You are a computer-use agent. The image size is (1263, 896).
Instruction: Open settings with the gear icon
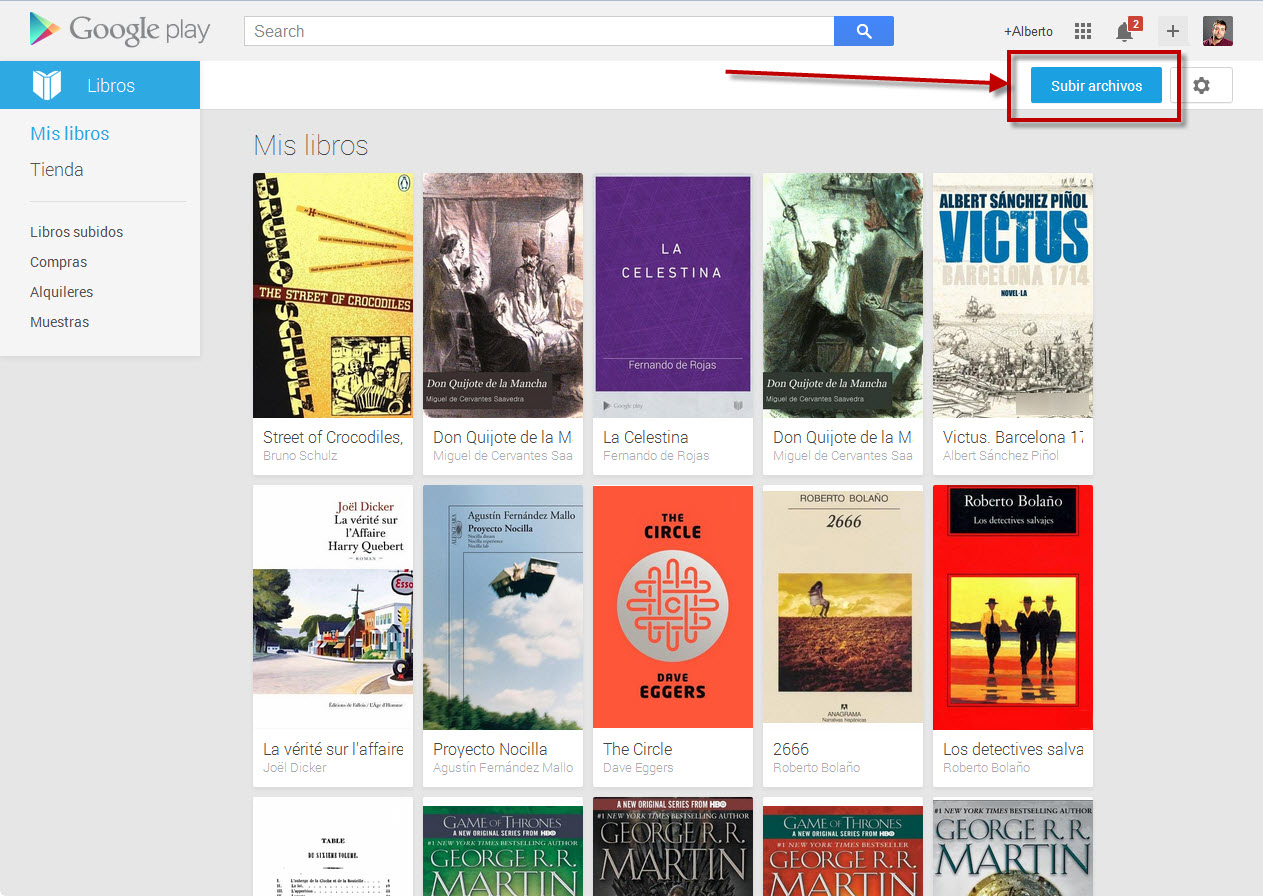point(1202,85)
